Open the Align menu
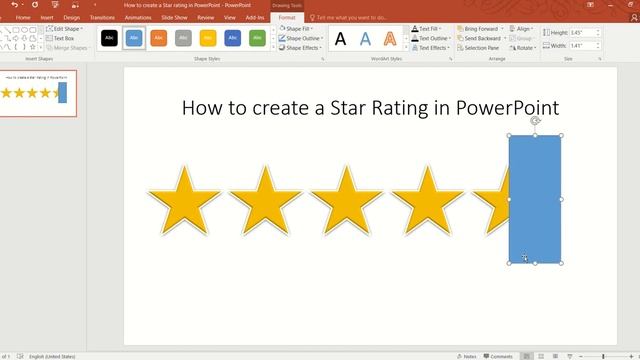 [x=522, y=29]
